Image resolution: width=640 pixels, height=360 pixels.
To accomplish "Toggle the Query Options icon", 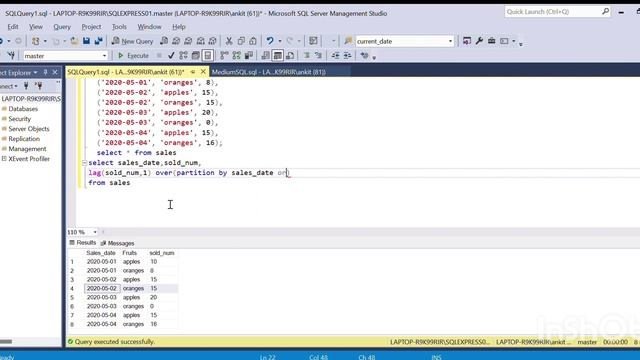I will [x=196, y=56].
